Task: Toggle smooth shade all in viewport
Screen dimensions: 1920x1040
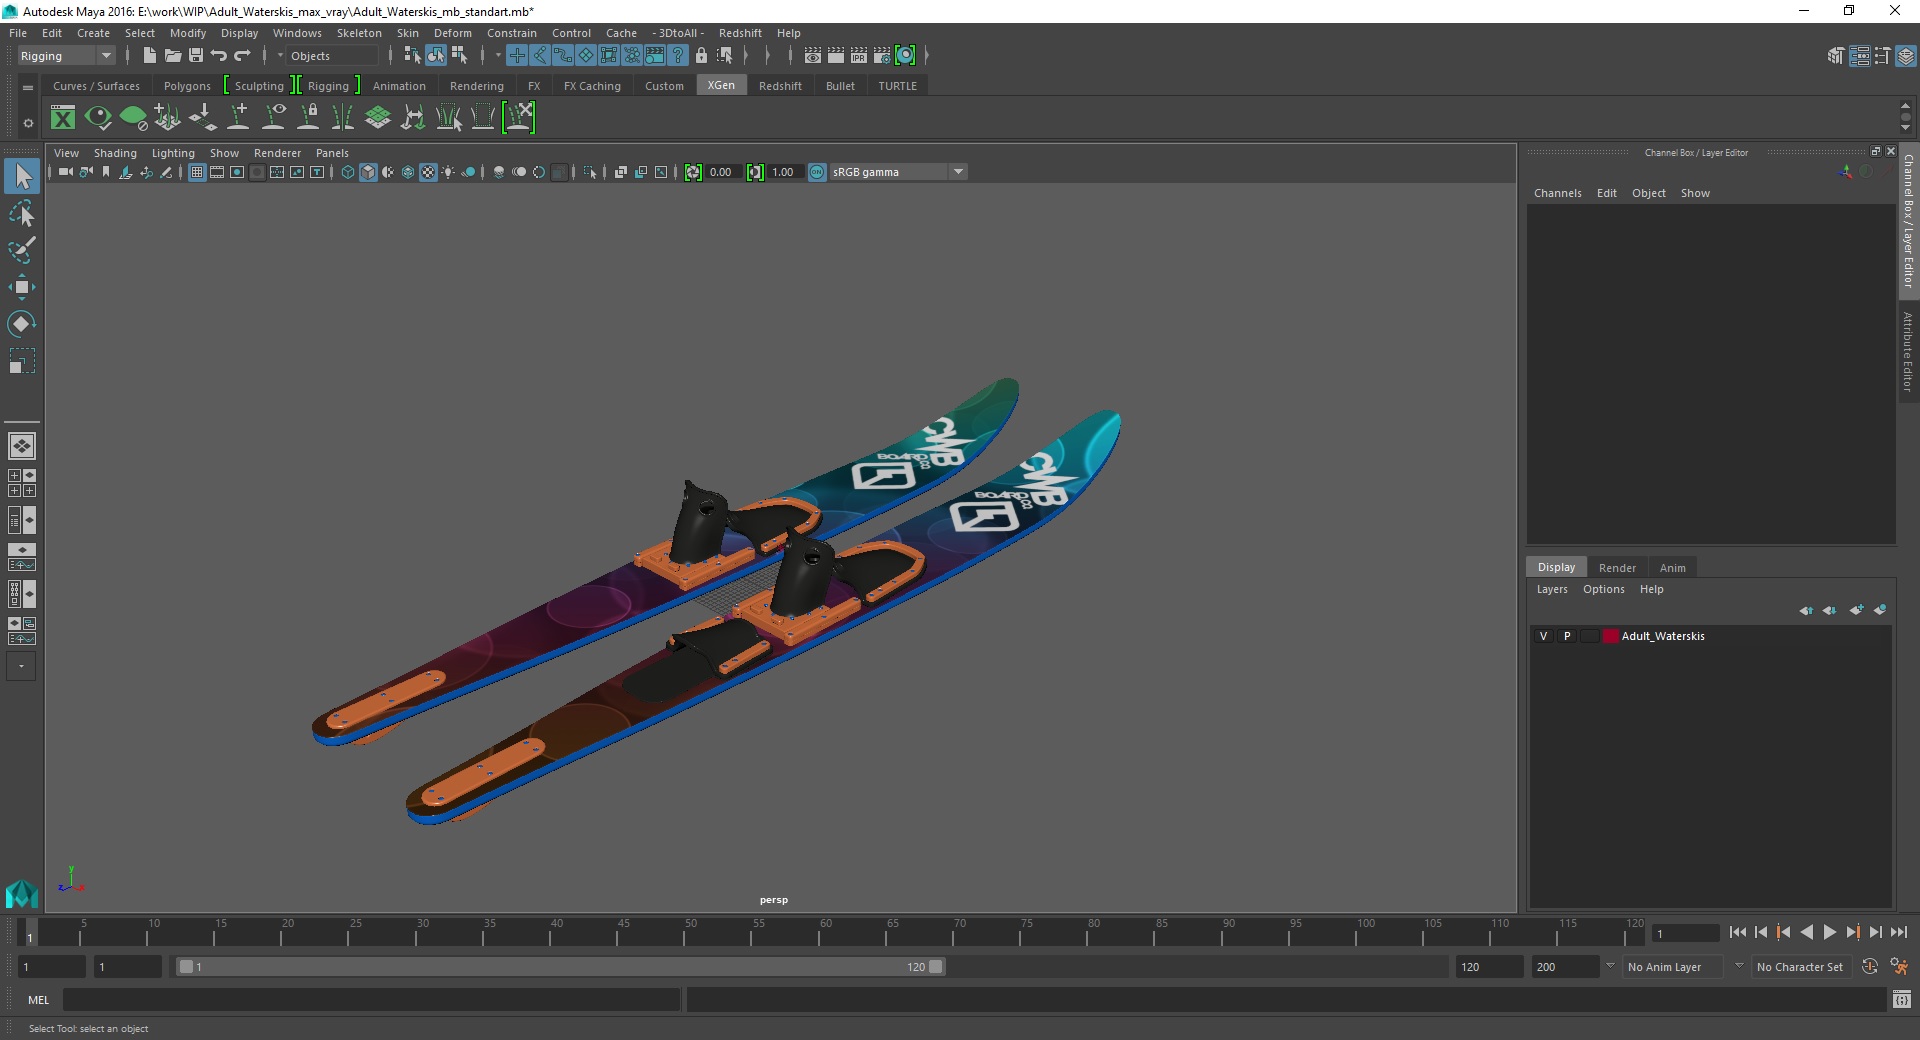Action: 368,172
